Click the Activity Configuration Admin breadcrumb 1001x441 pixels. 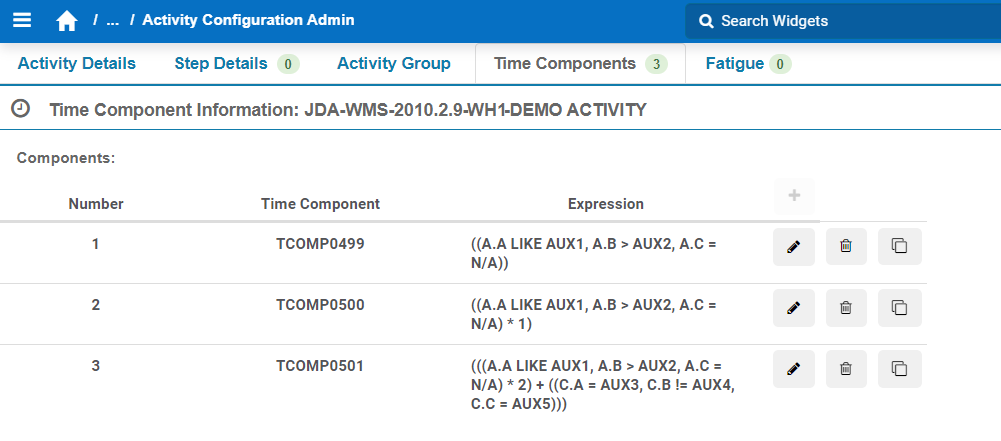(x=248, y=20)
